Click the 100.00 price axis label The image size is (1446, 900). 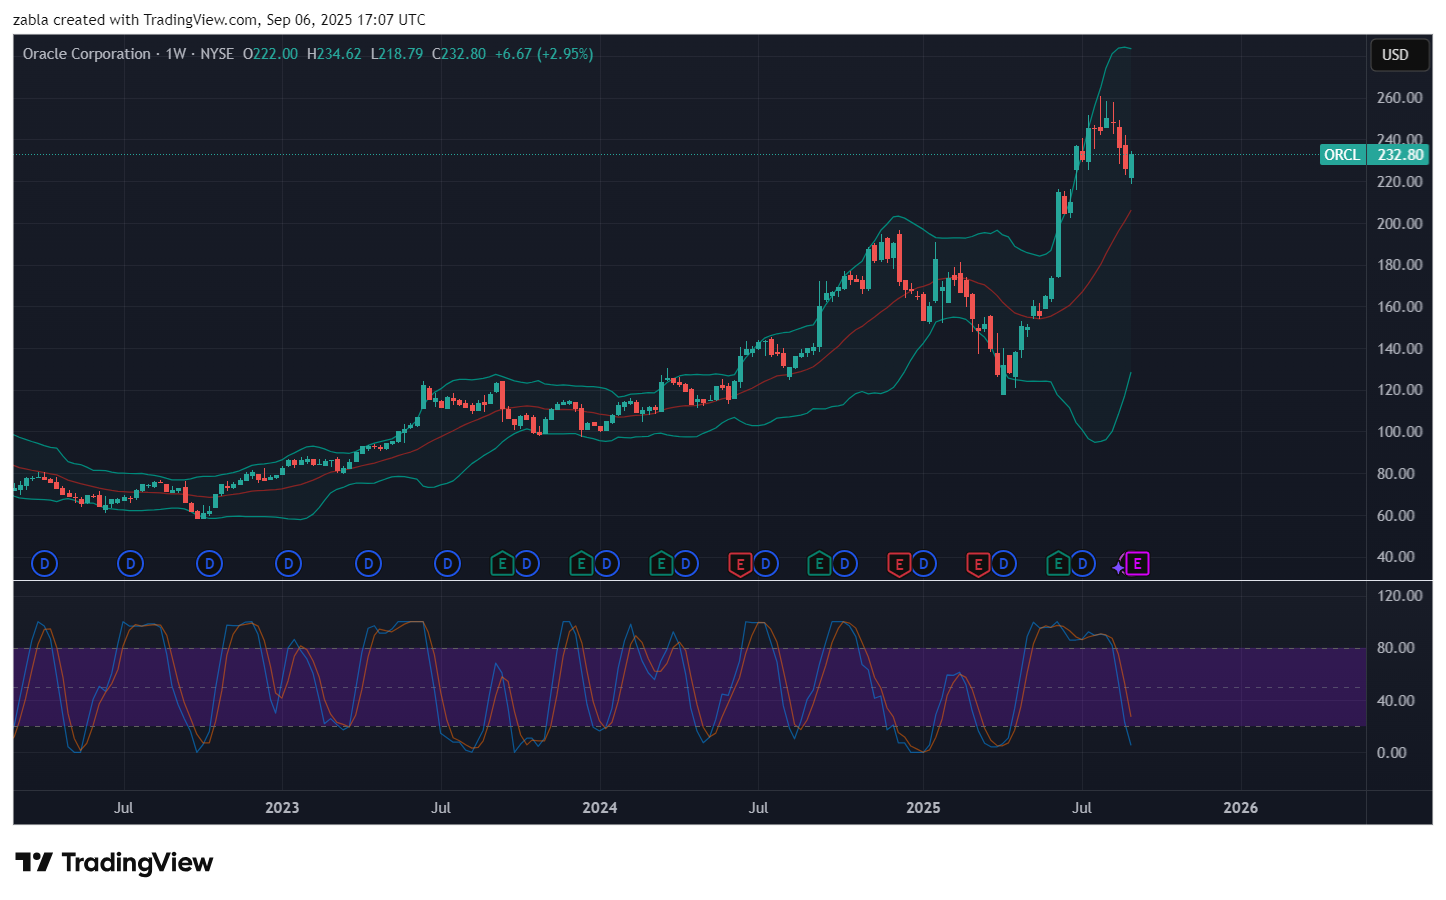coord(1399,432)
